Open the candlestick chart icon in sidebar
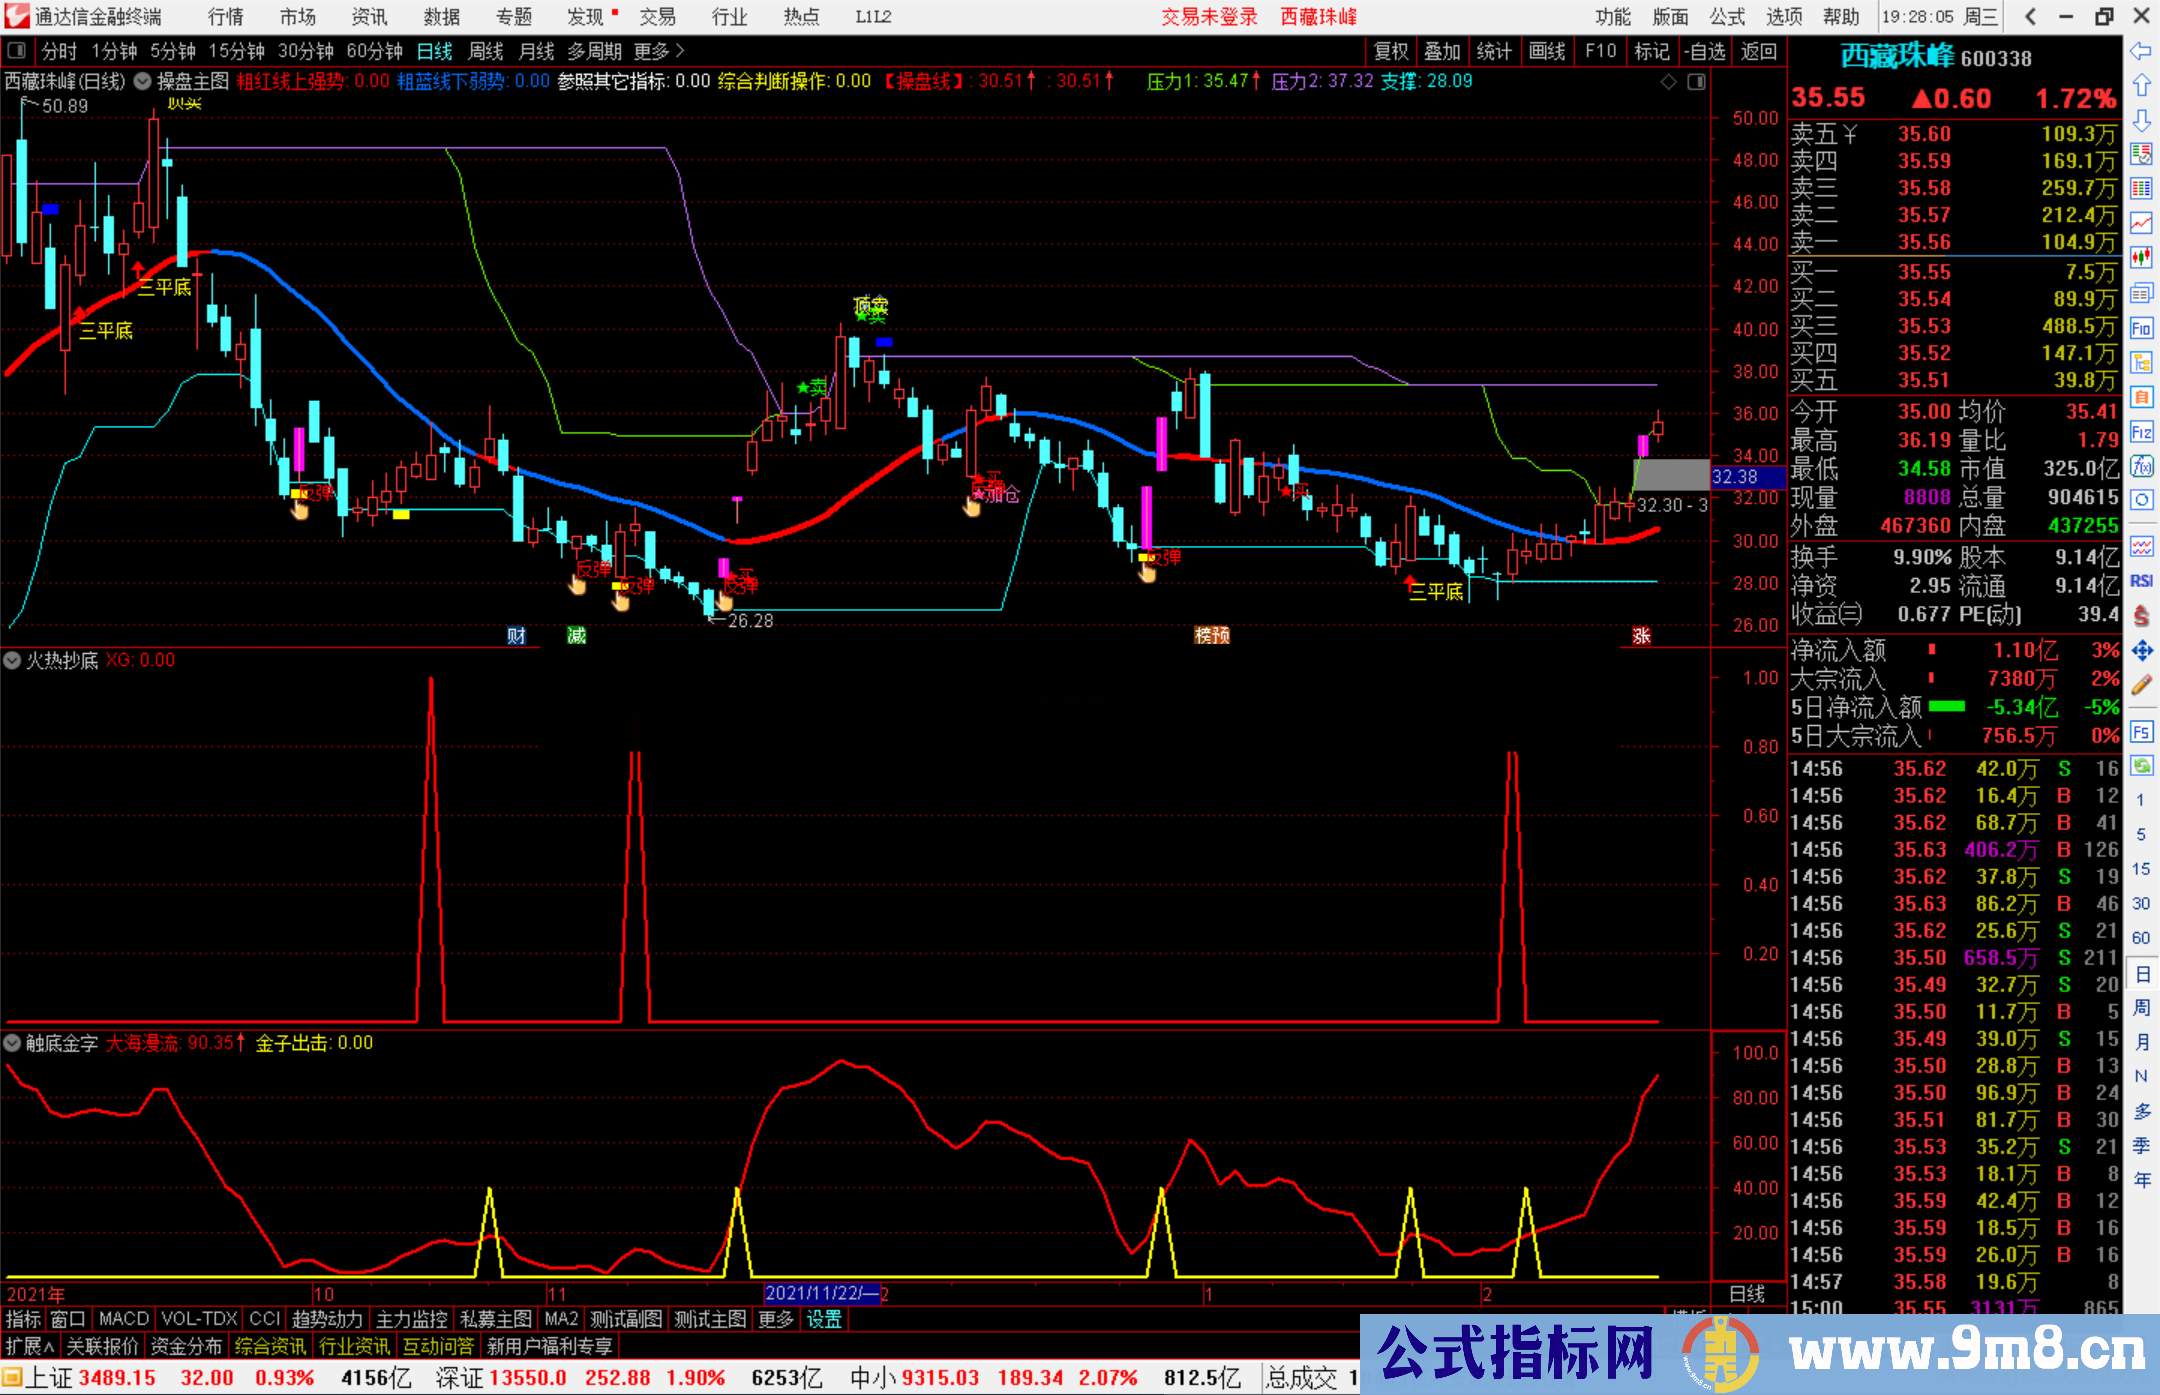 pyautogui.click(x=2141, y=257)
